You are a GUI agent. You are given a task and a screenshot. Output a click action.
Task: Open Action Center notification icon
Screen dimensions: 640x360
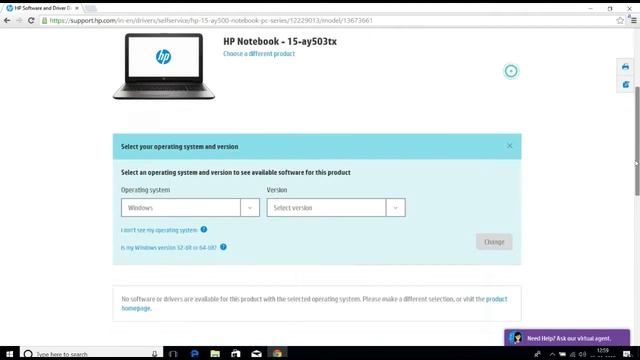click(x=627, y=354)
